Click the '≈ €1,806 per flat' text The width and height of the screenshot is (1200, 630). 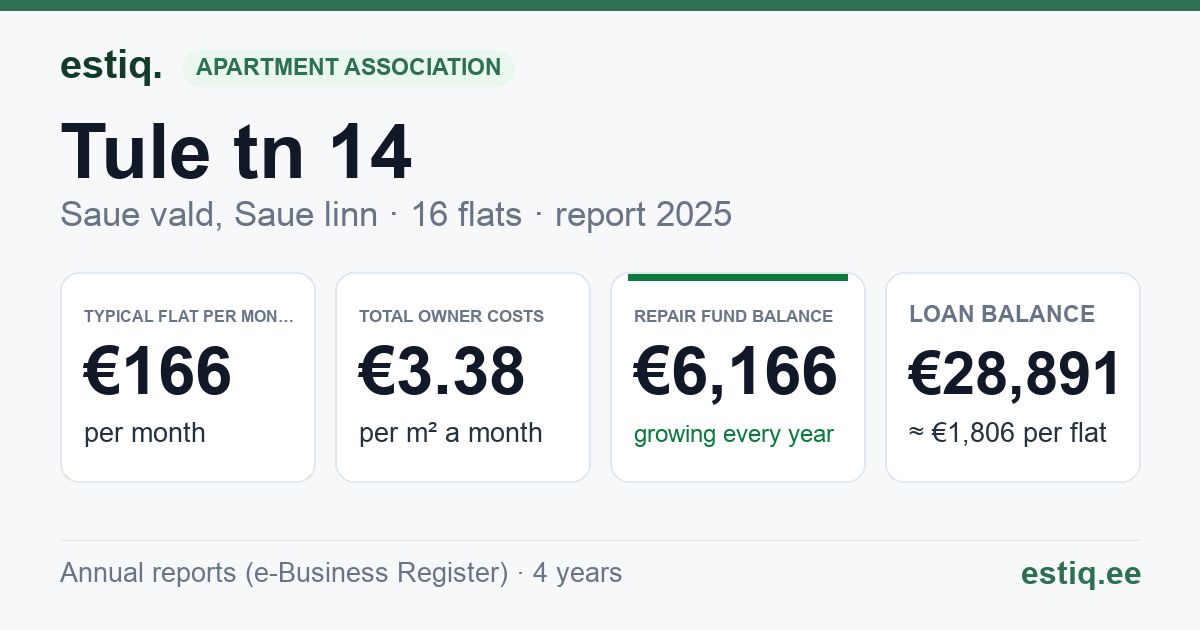pos(1008,434)
